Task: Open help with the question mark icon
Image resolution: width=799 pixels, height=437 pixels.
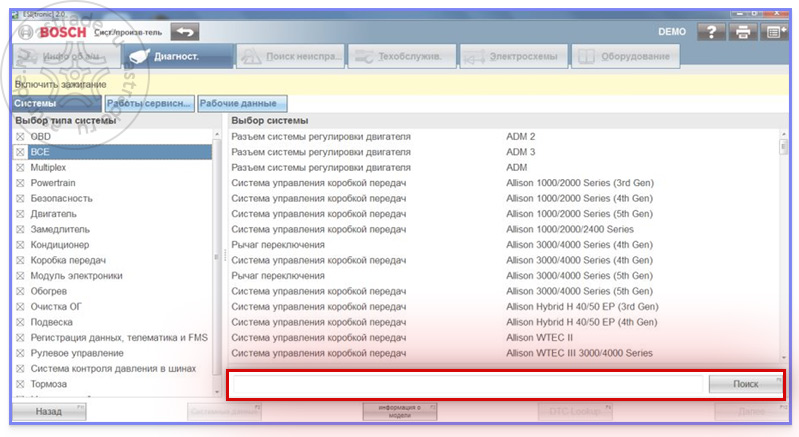Action: coord(711,32)
